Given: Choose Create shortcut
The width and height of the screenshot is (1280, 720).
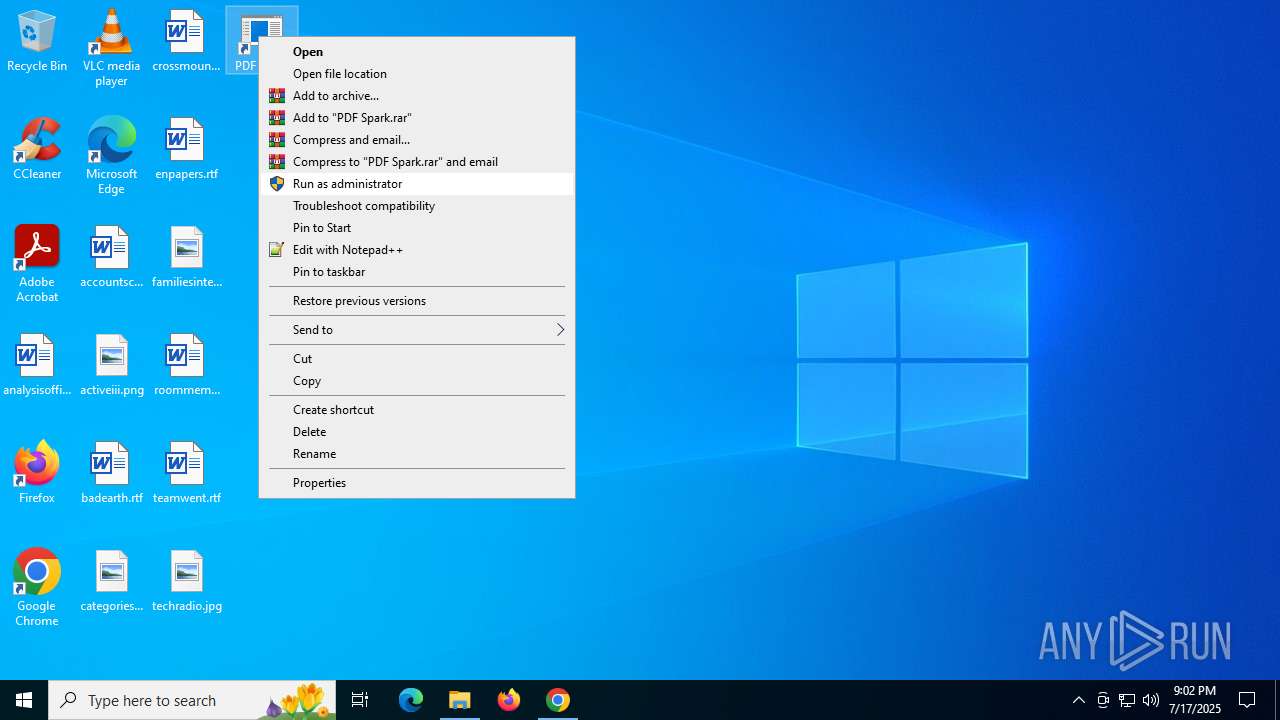Looking at the screenshot, I should (x=416, y=410).
